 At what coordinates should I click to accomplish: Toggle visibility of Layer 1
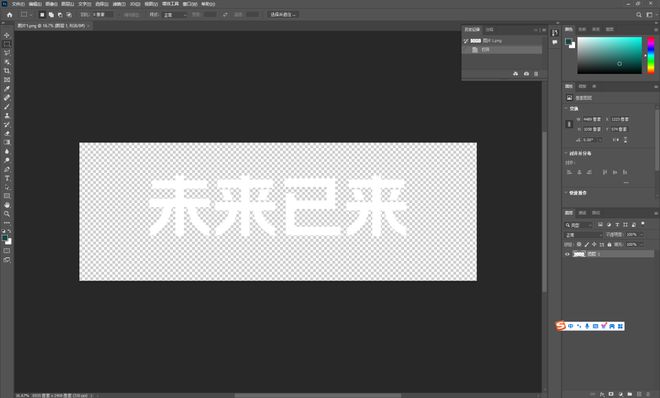(567, 254)
